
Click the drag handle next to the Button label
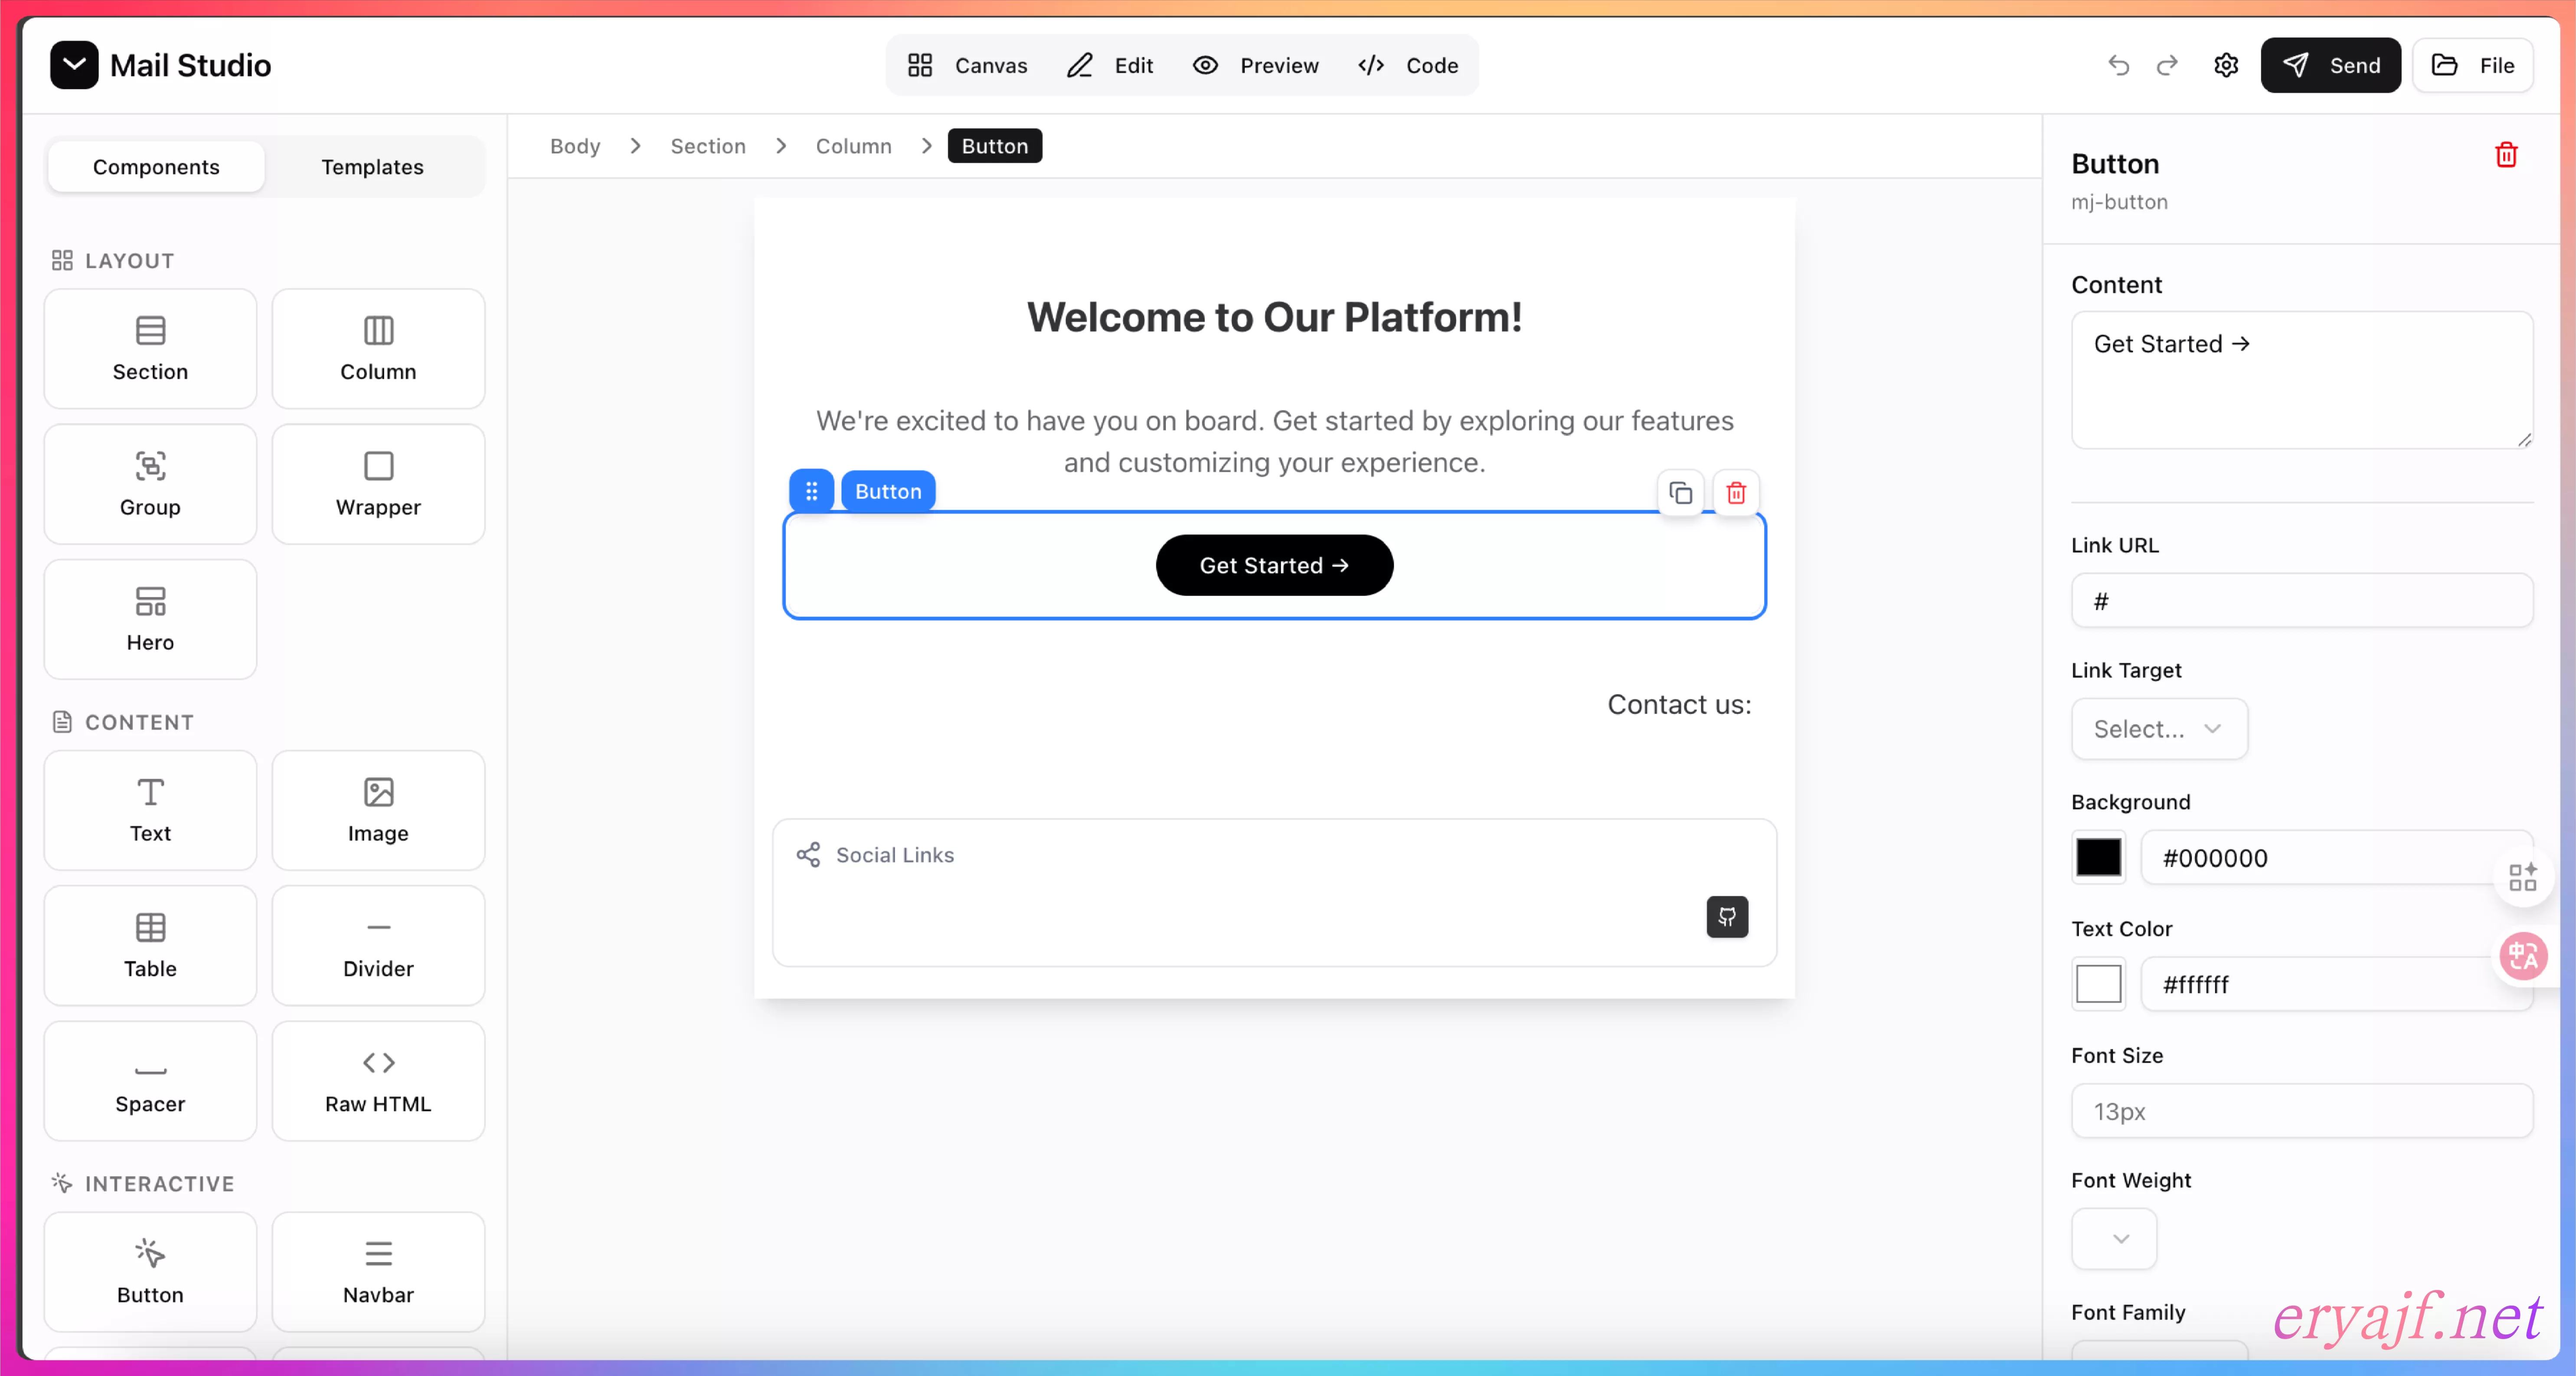point(811,491)
